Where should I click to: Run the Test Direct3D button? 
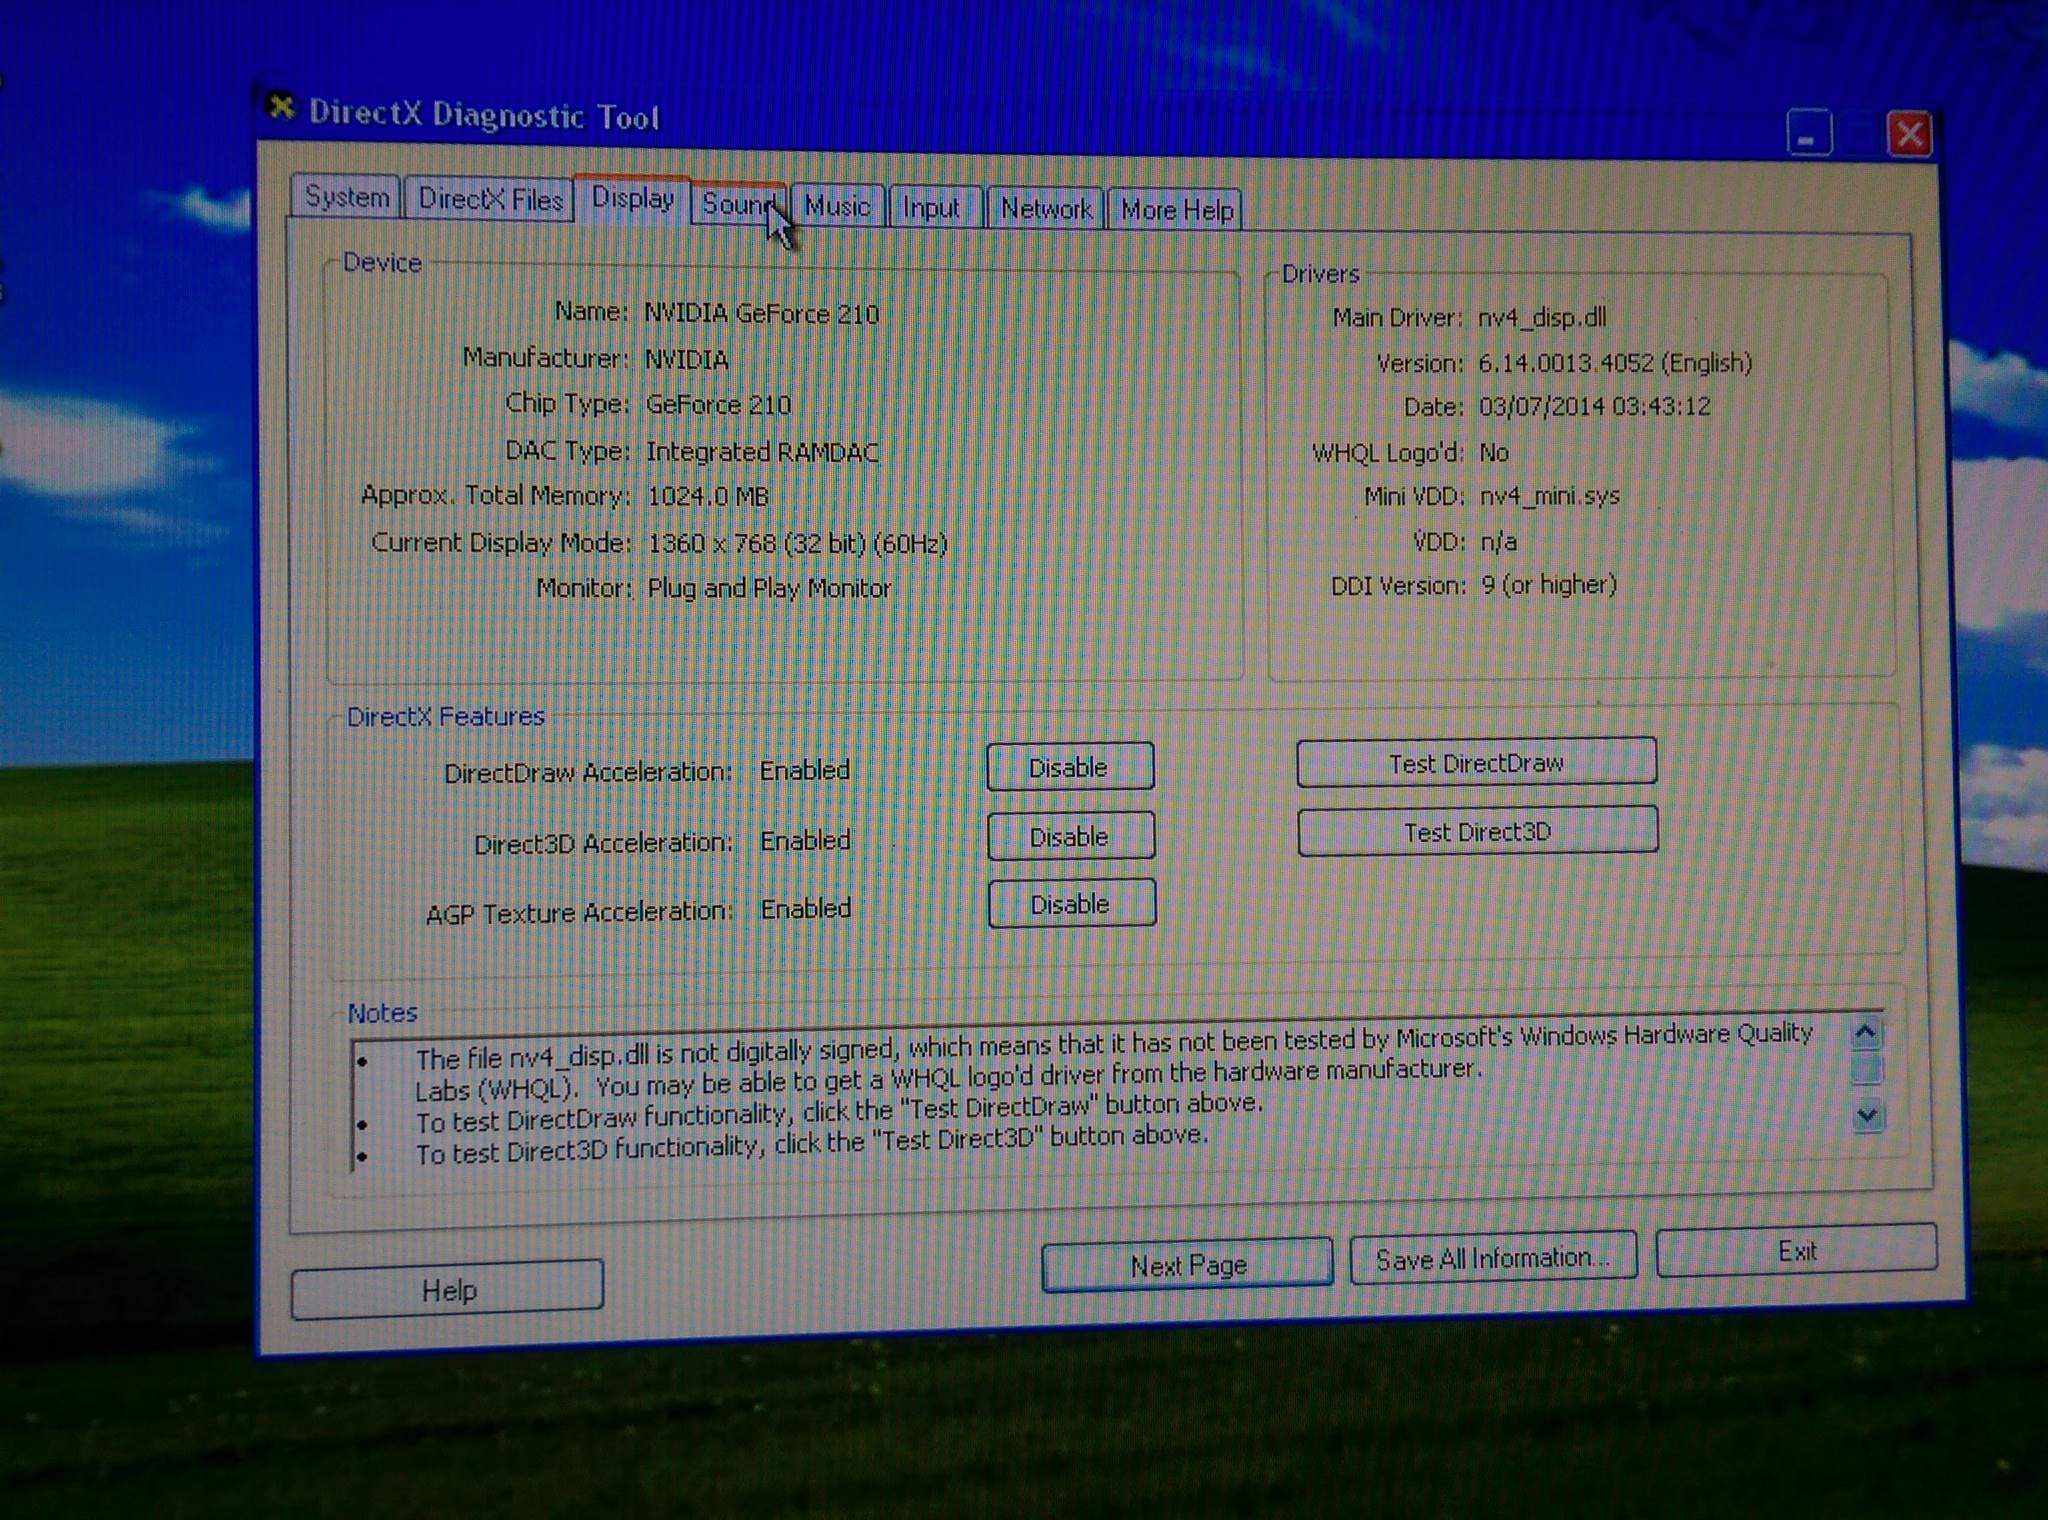pos(1477,832)
